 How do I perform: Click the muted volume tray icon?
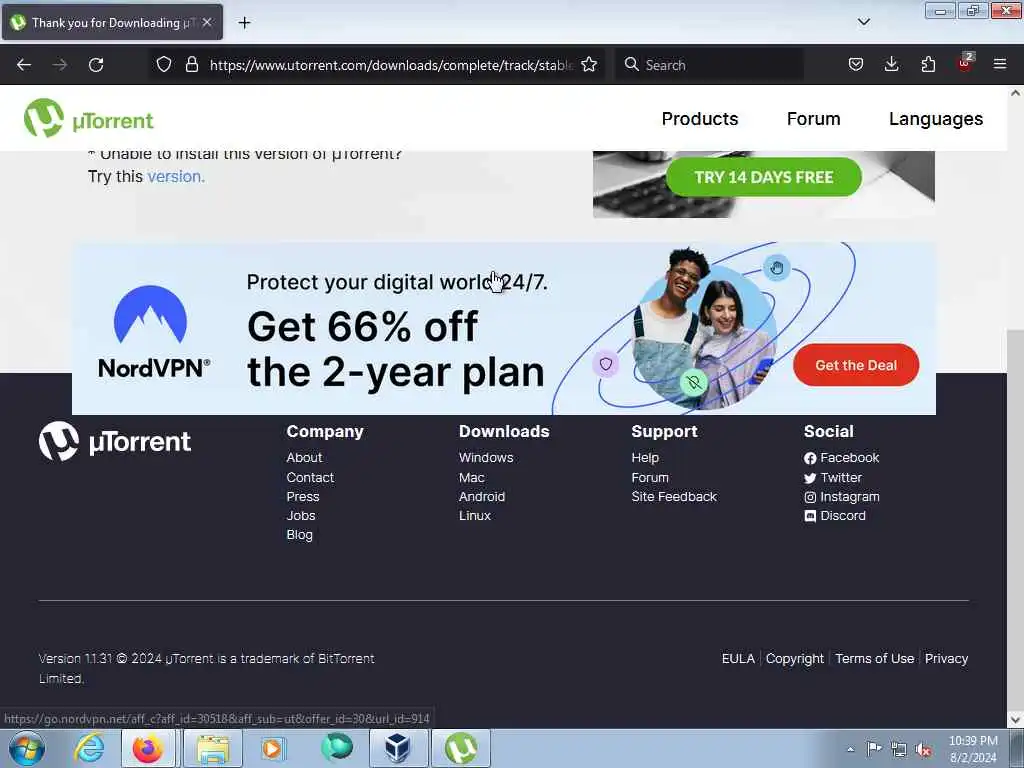pyautogui.click(x=923, y=749)
